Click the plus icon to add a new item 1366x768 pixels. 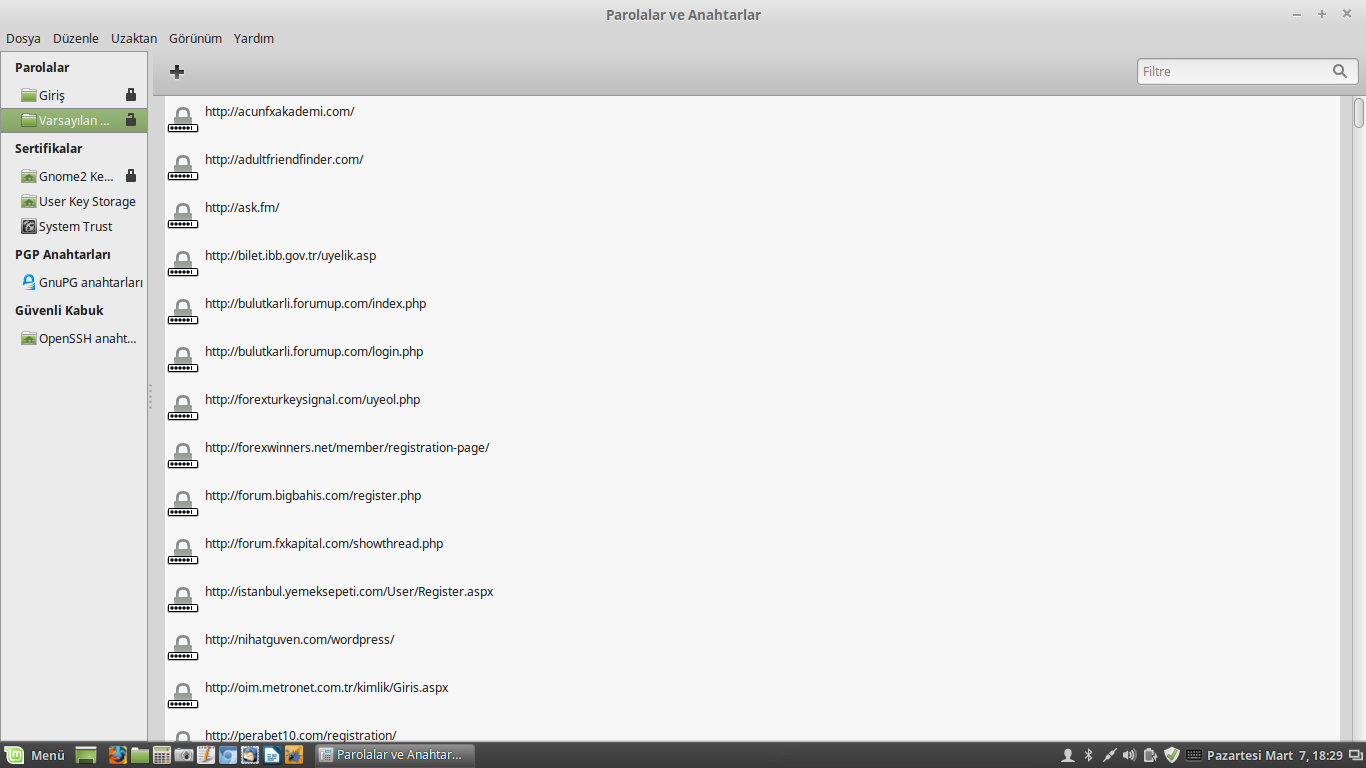(177, 71)
